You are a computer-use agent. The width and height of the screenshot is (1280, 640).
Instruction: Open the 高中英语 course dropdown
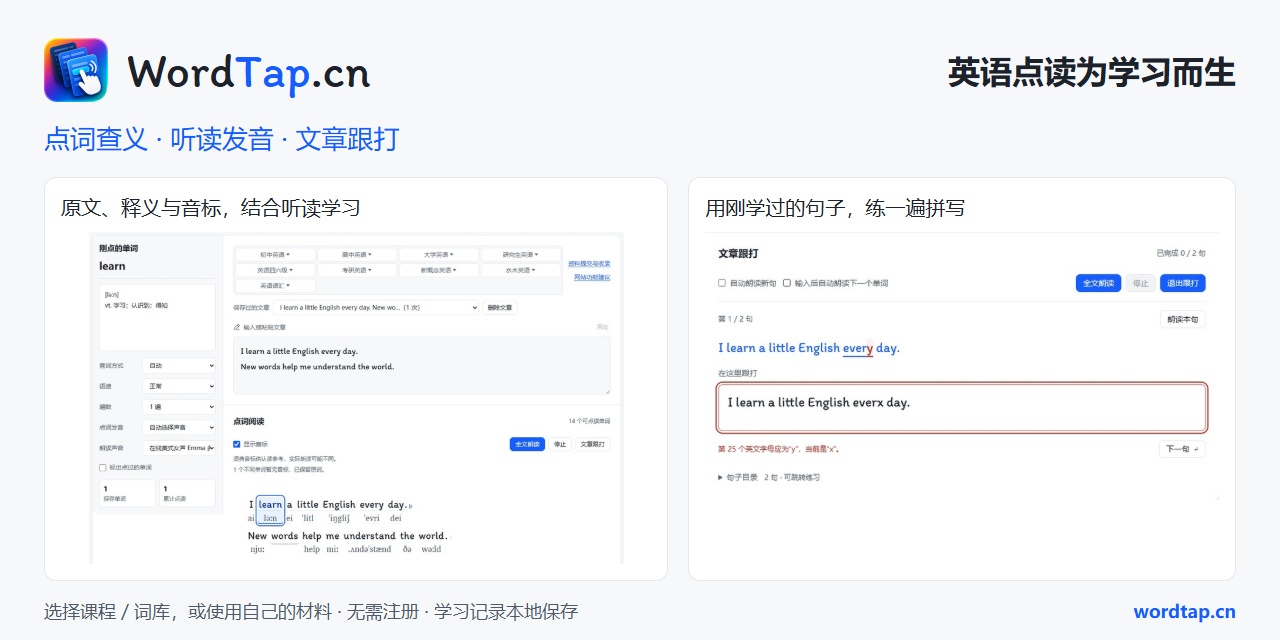coord(357,255)
